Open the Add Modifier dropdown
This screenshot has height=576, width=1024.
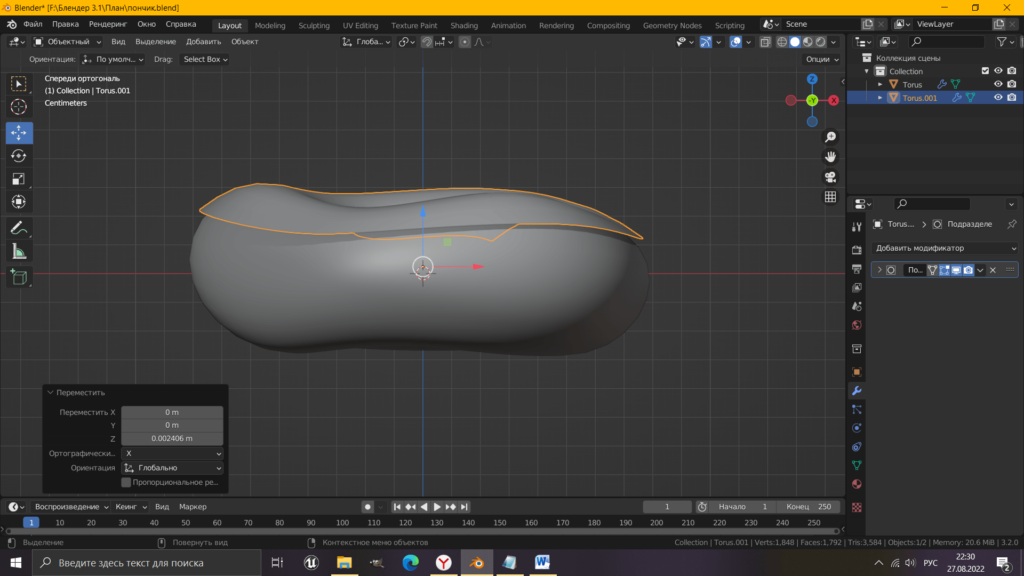click(x=945, y=248)
